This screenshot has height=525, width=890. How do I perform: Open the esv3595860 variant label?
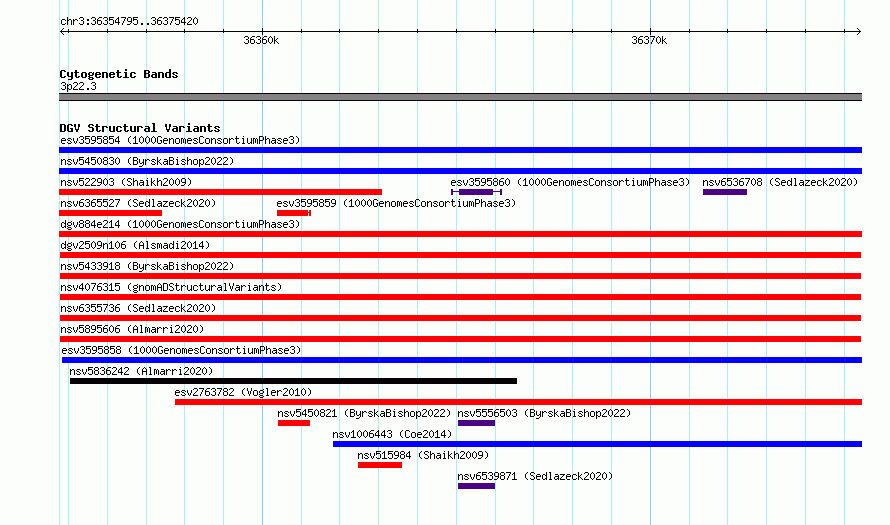pyautogui.click(x=570, y=182)
